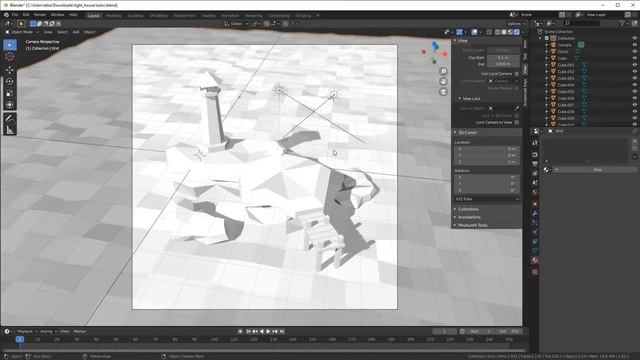Switch to the Modeling workspace tab
The width and height of the screenshot is (640, 360).
(x=113, y=16)
